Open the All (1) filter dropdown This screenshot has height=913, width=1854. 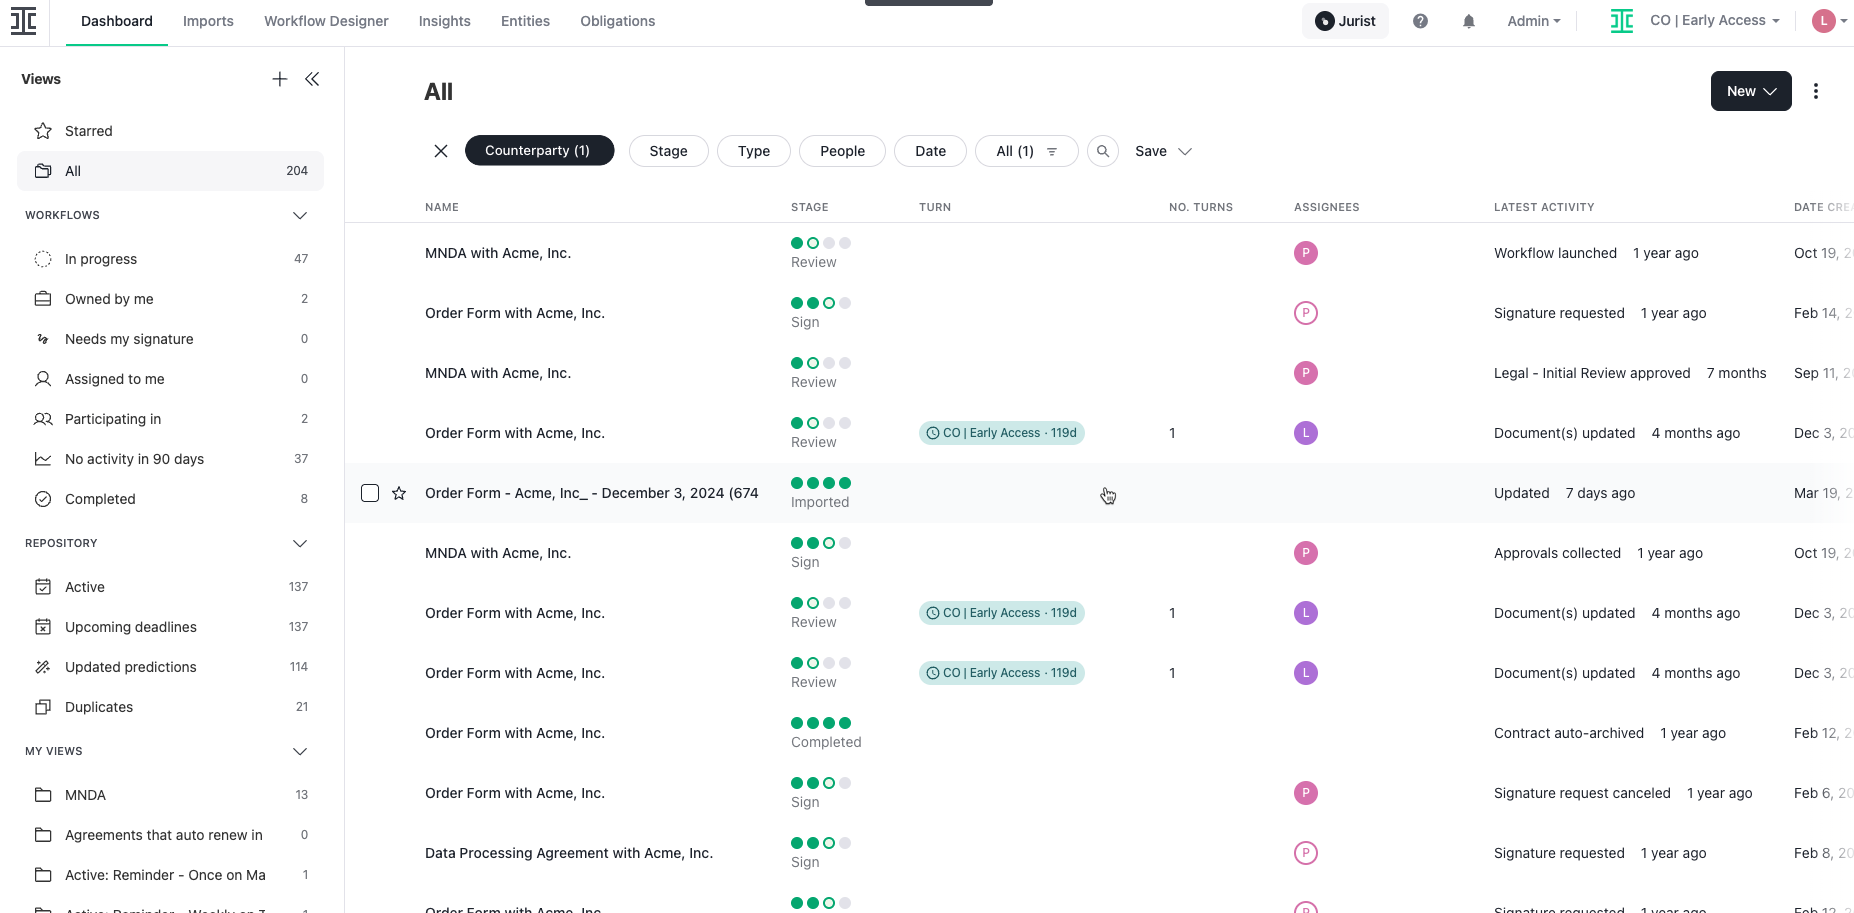point(1026,151)
